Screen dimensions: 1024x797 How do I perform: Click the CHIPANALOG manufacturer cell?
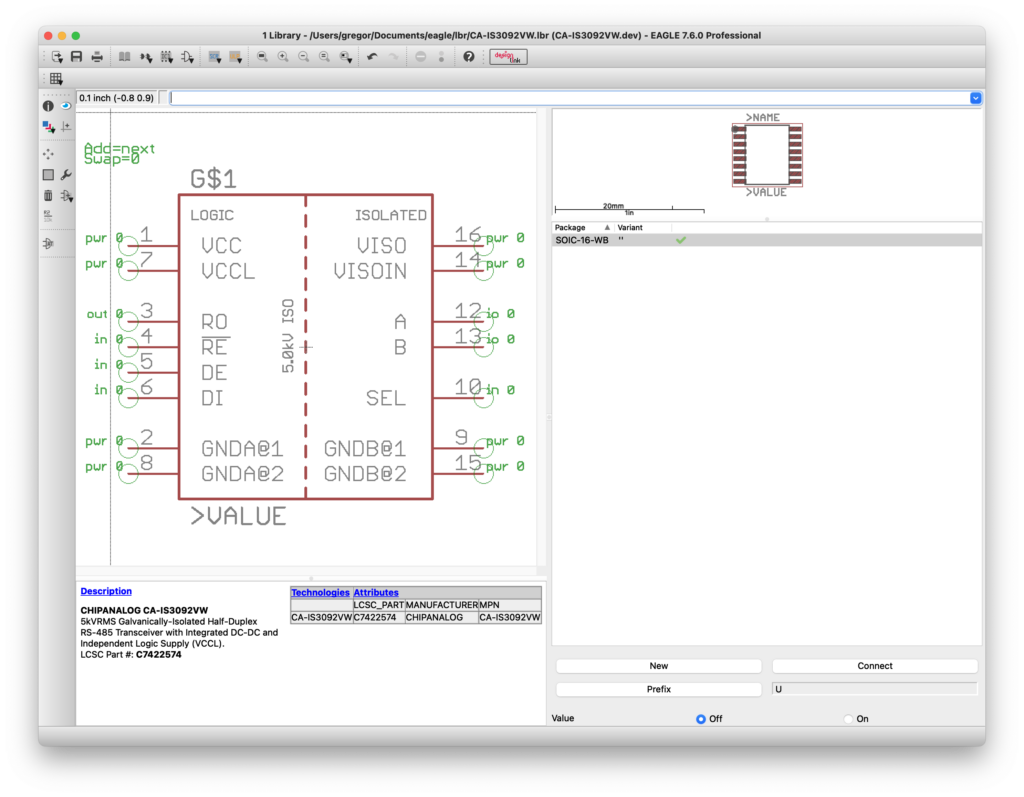click(x=441, y=617)
